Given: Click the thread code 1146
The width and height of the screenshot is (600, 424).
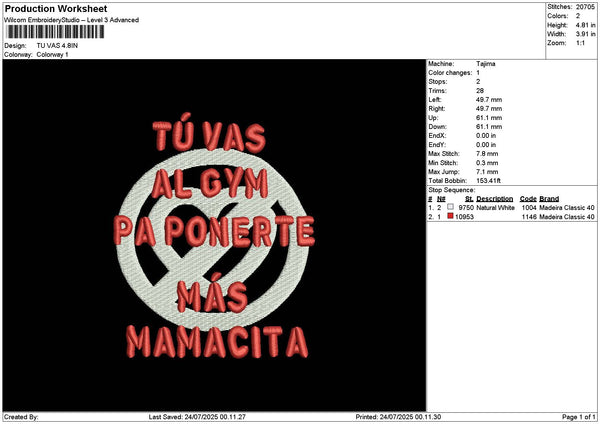Looking at the screenshot, I should click(x=529, y=217).
